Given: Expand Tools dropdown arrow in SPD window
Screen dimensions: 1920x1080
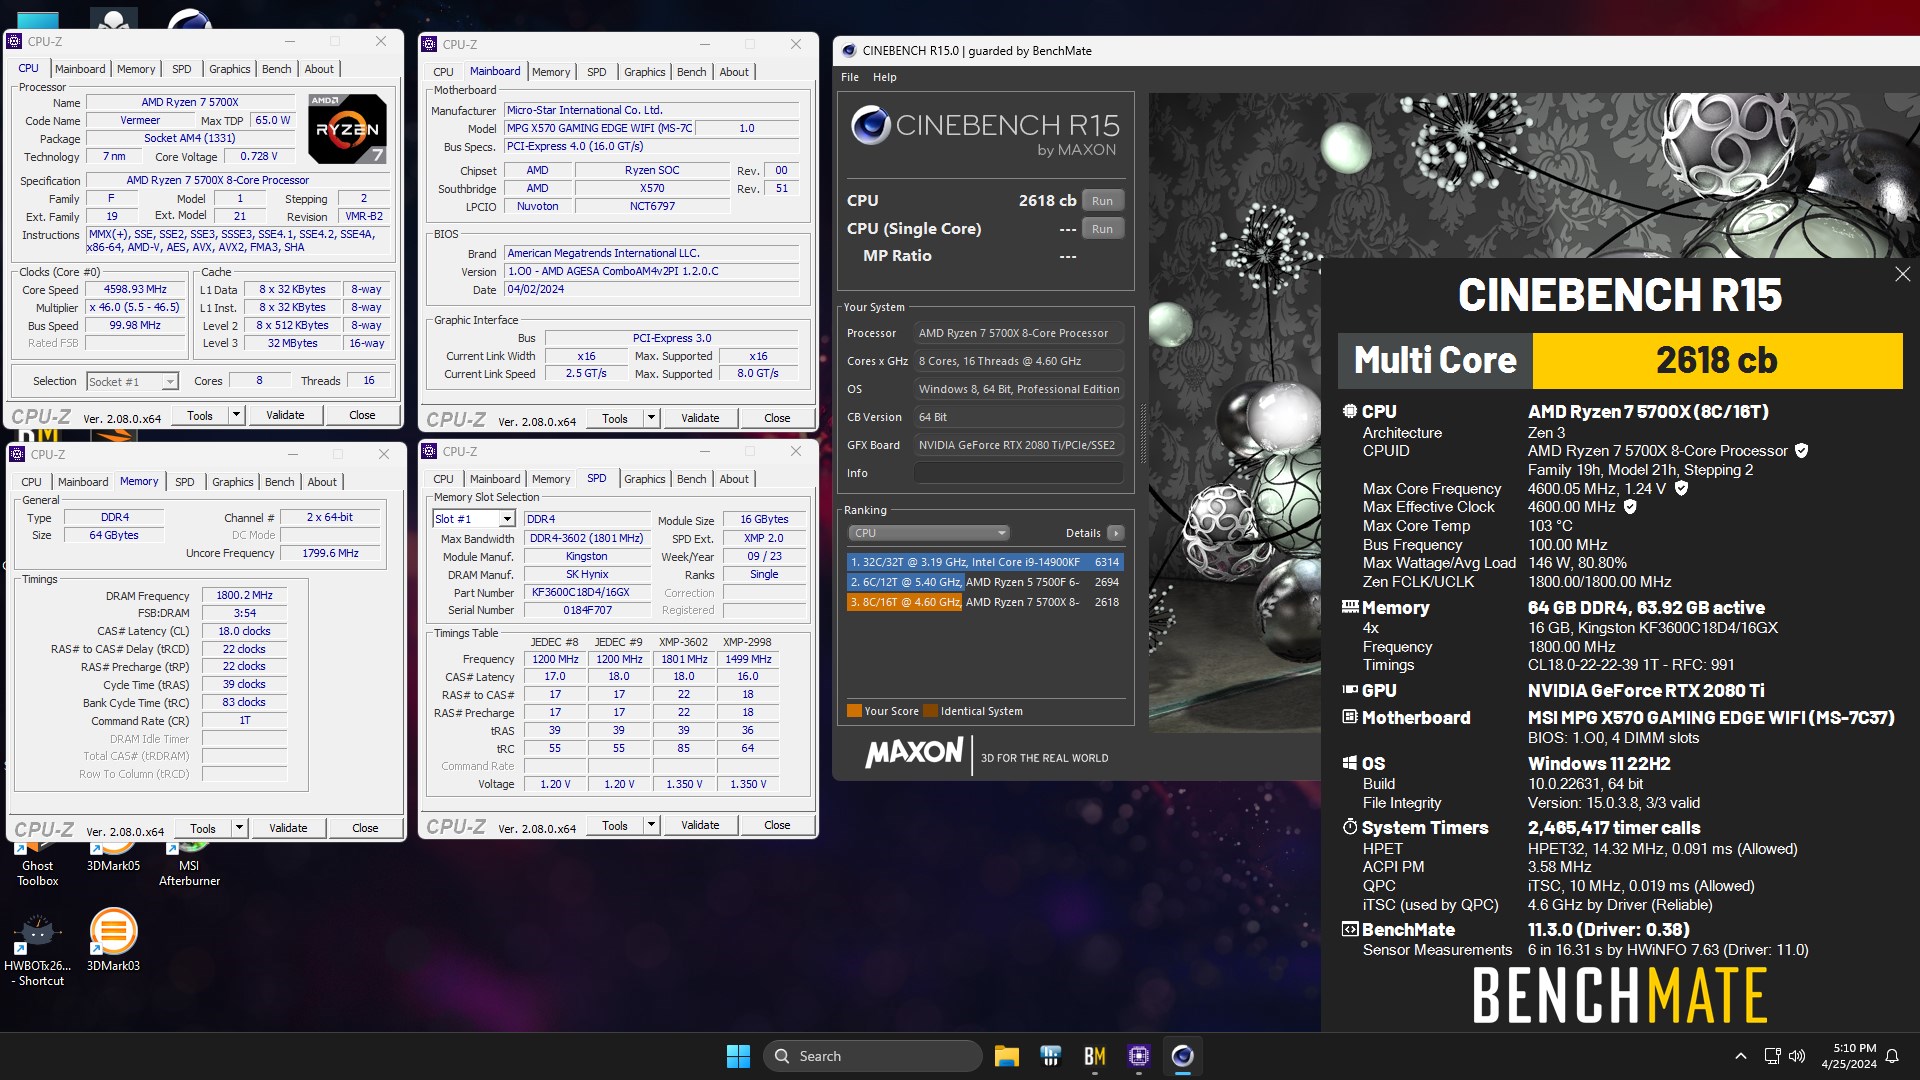Looking at the screenshot, I should (x=651, y=825).
